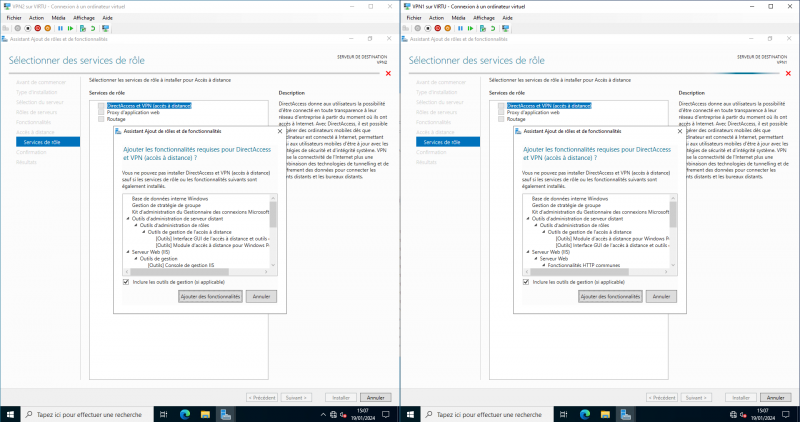Launch Microsoft Edge from VPN1 taskbar

pyautogui.click(x=585, y=414)
